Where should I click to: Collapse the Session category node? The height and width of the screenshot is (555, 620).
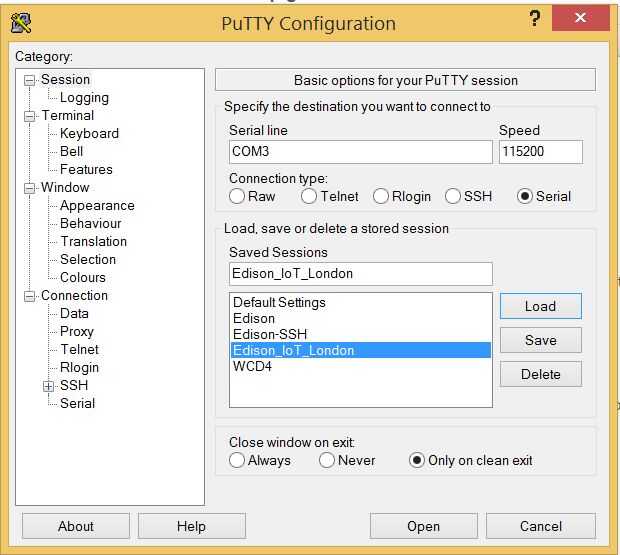(29, 80)
